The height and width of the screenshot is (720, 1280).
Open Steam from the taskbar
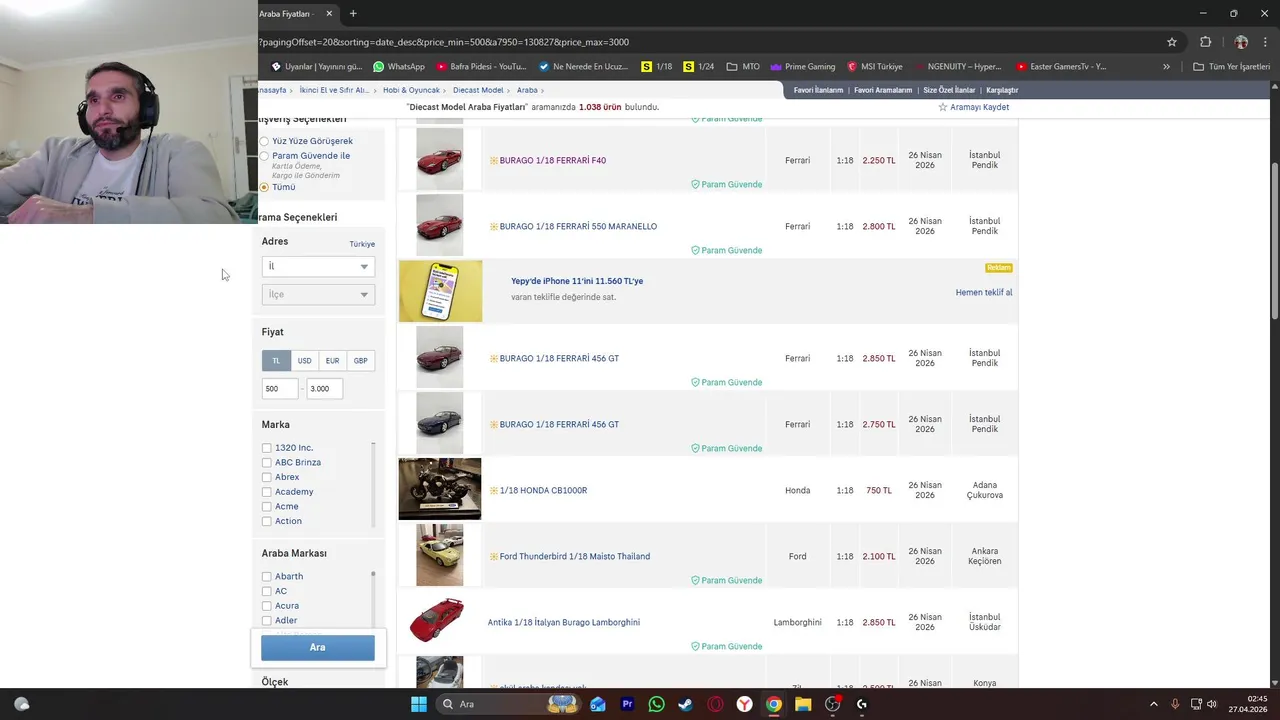point(685,704)
